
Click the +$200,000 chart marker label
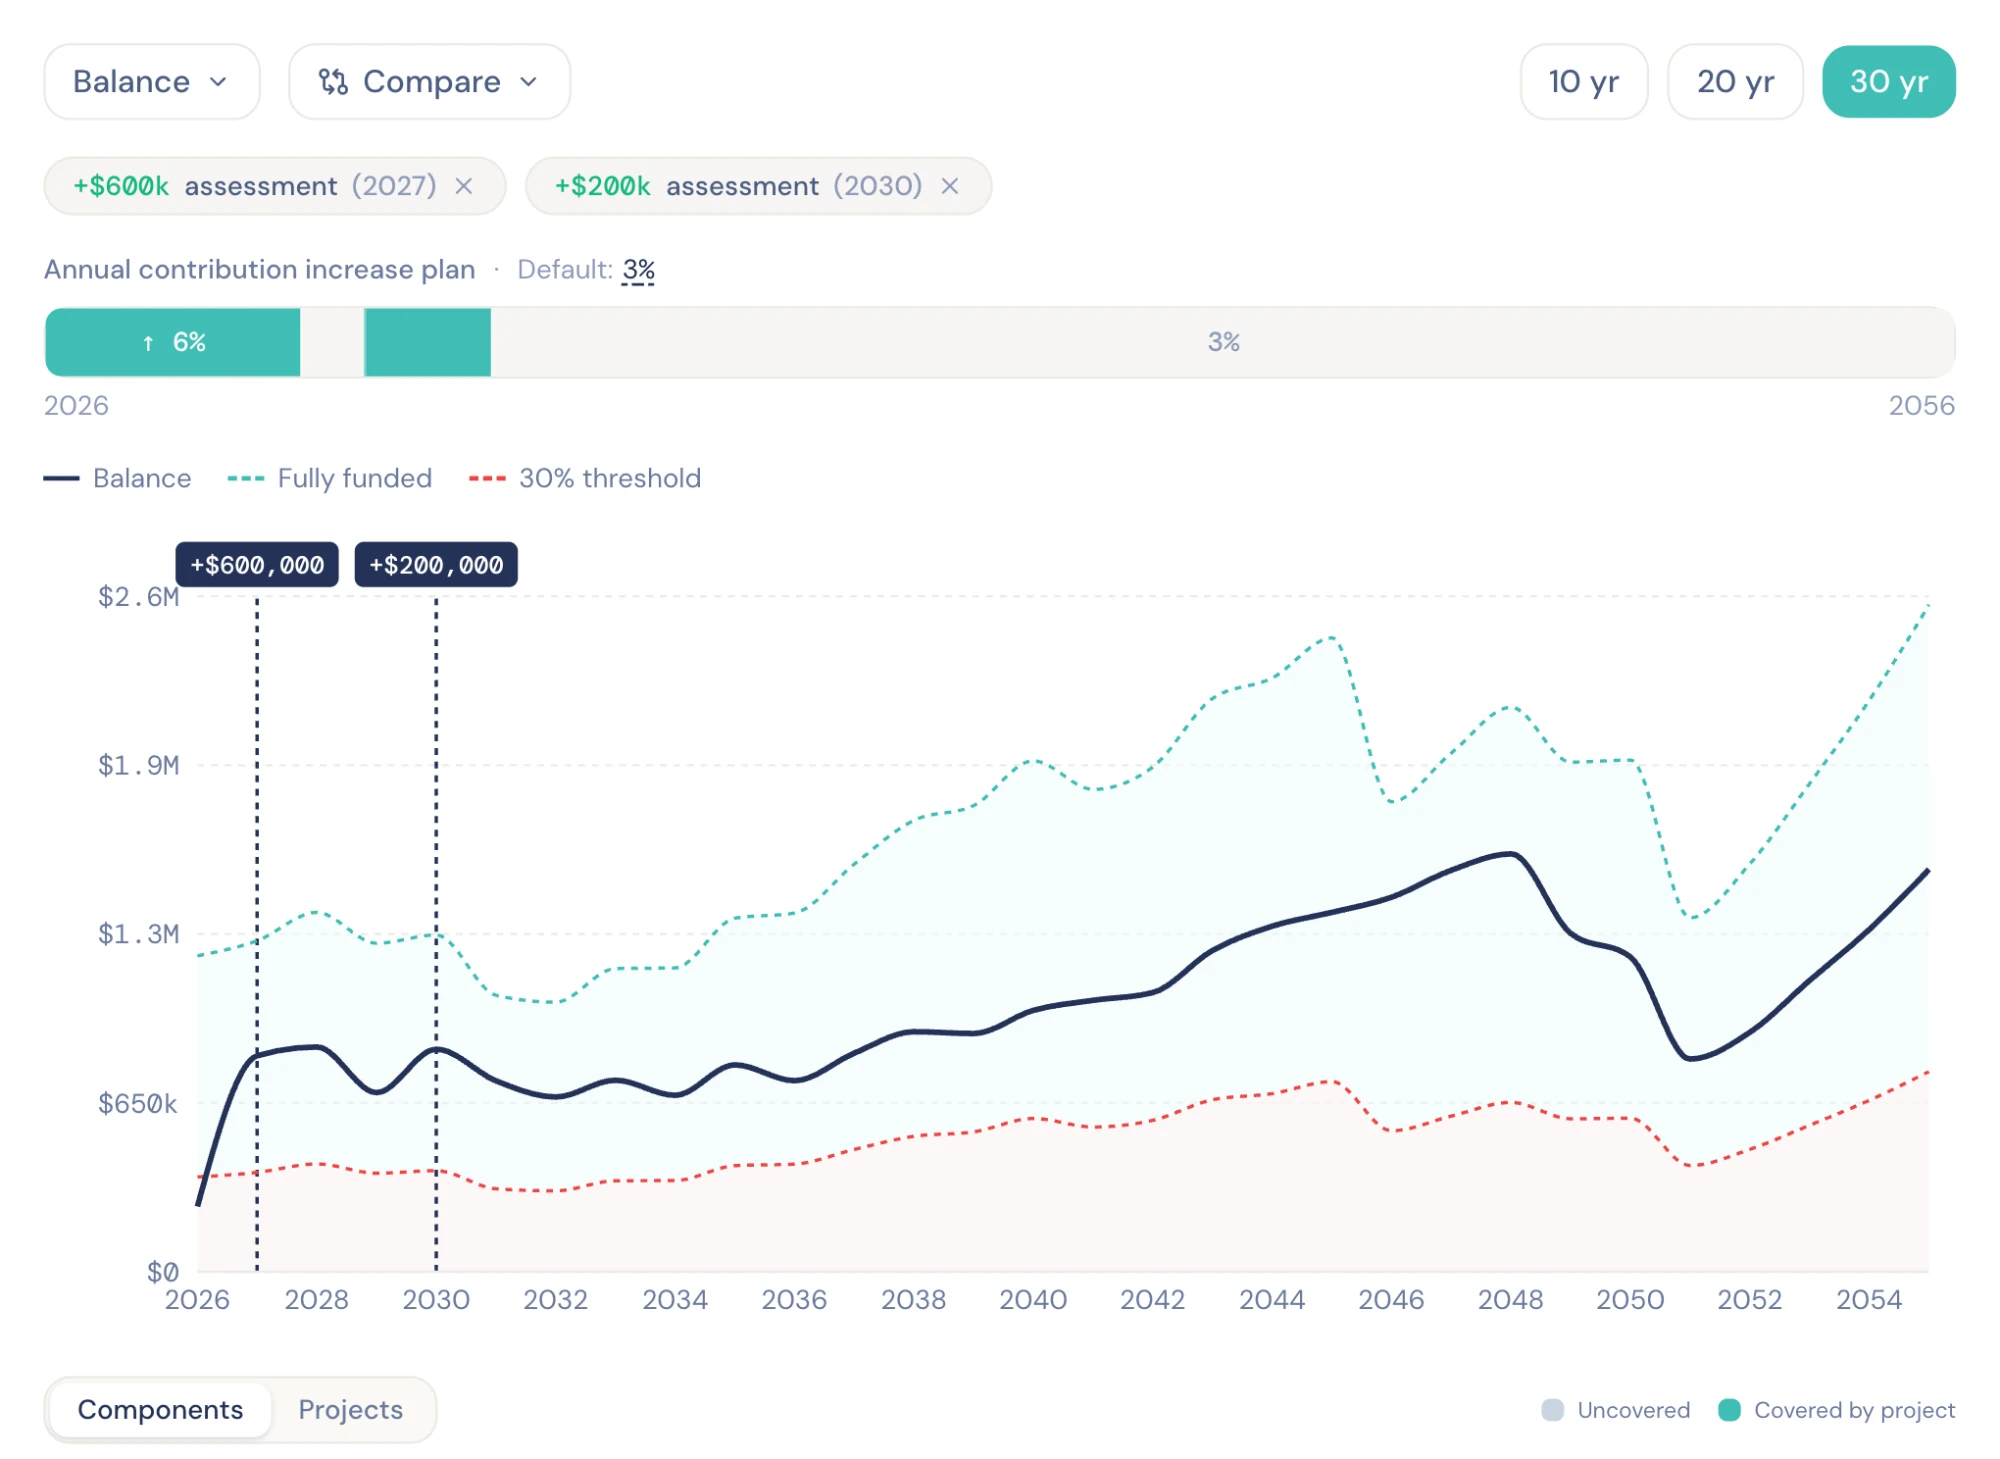[436, 565]
